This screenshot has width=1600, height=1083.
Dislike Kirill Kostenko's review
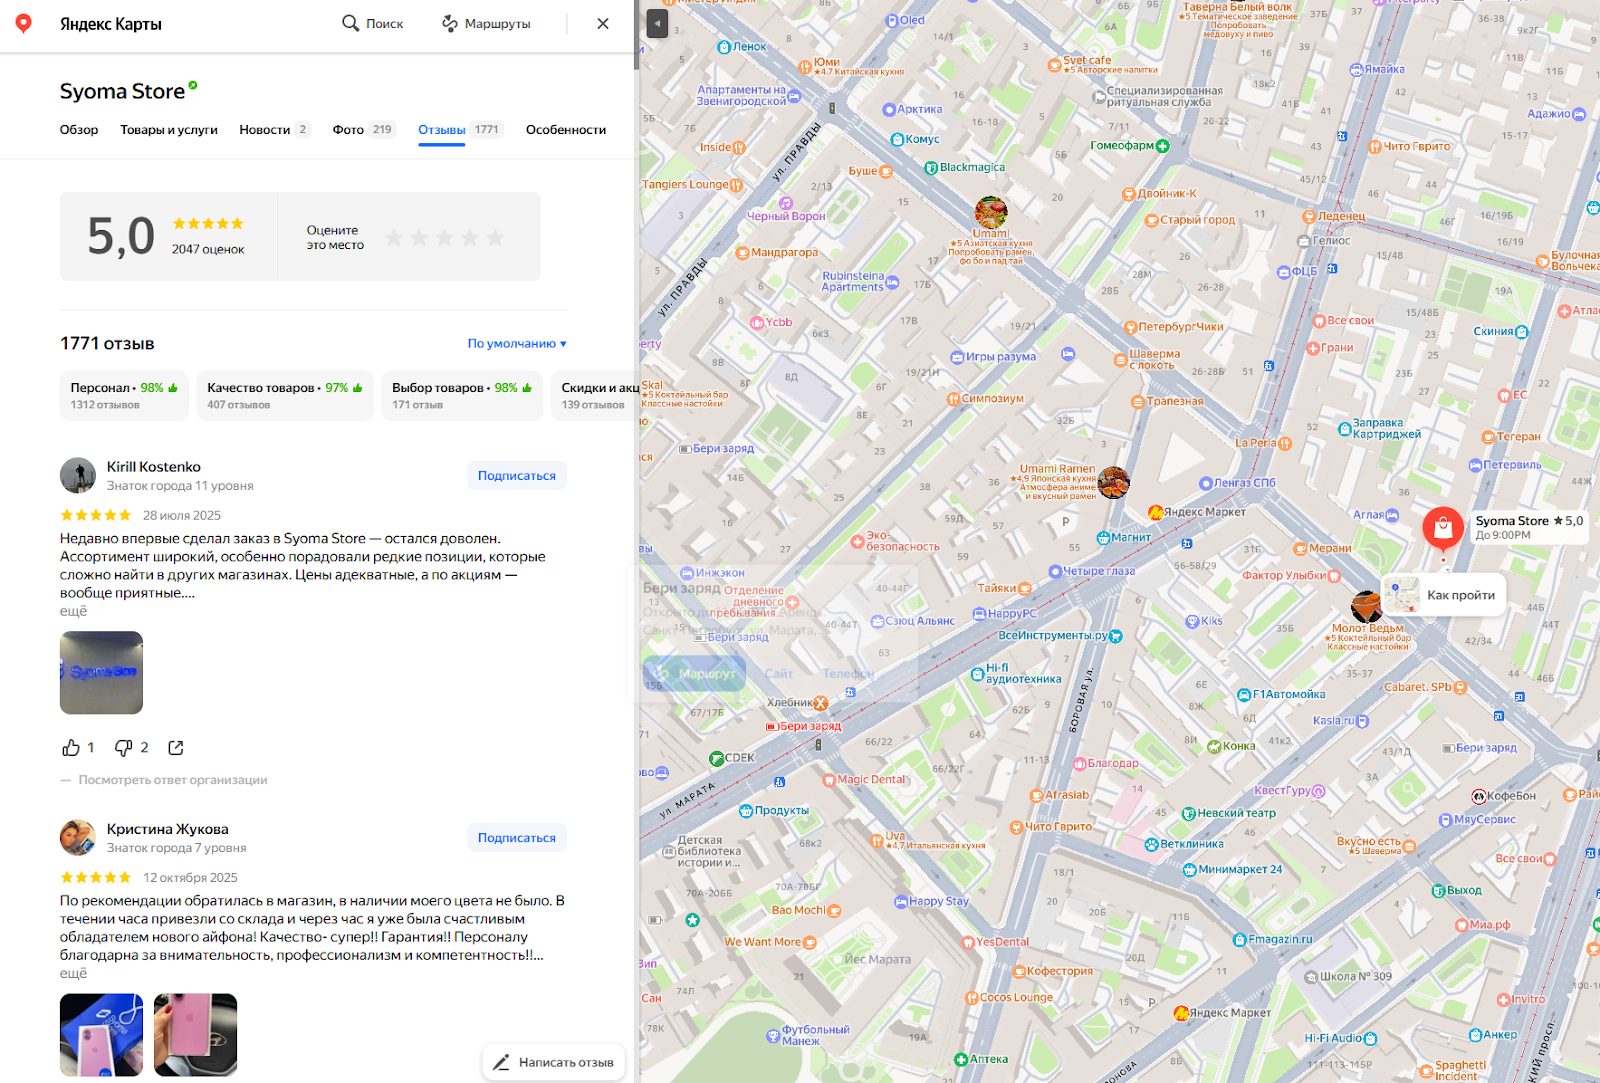point(124,748)
